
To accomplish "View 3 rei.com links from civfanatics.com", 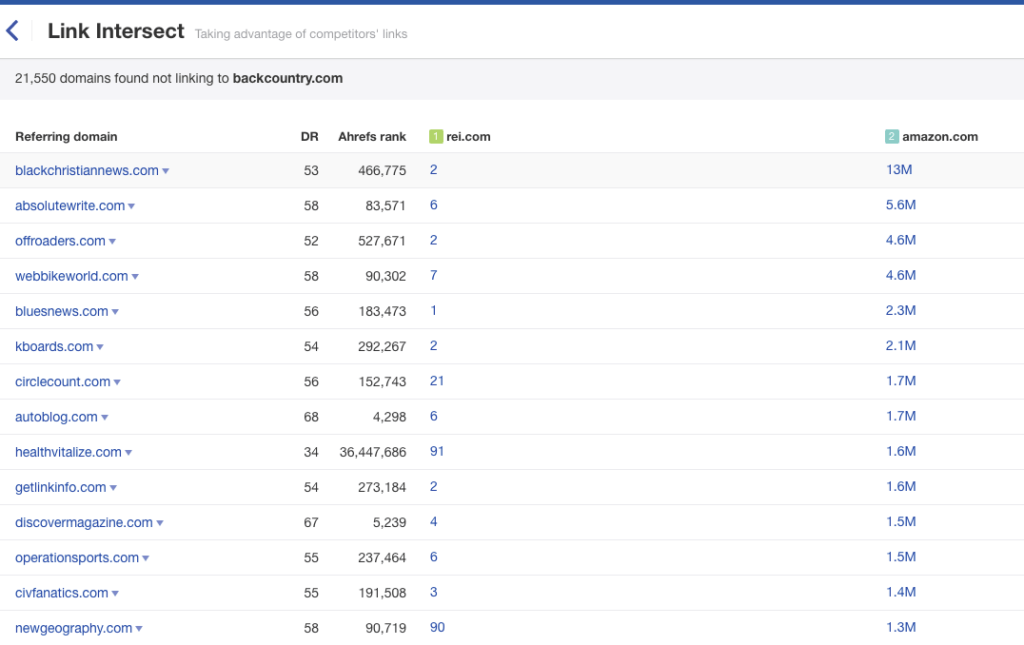I will 434,593.
